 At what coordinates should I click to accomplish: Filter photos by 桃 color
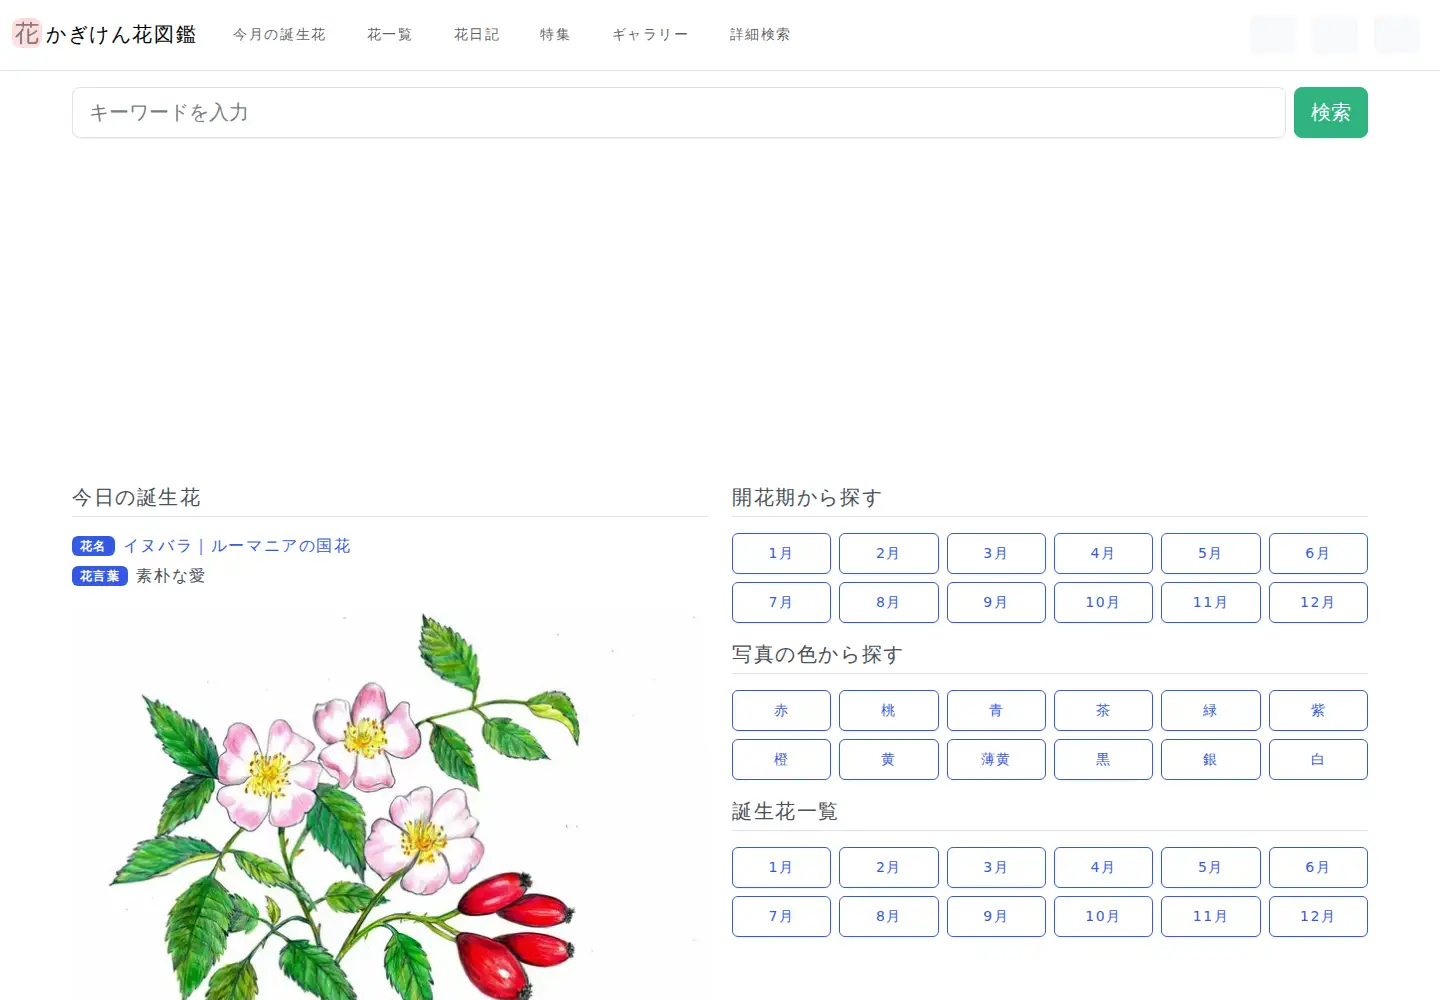(x=888, y=710)
